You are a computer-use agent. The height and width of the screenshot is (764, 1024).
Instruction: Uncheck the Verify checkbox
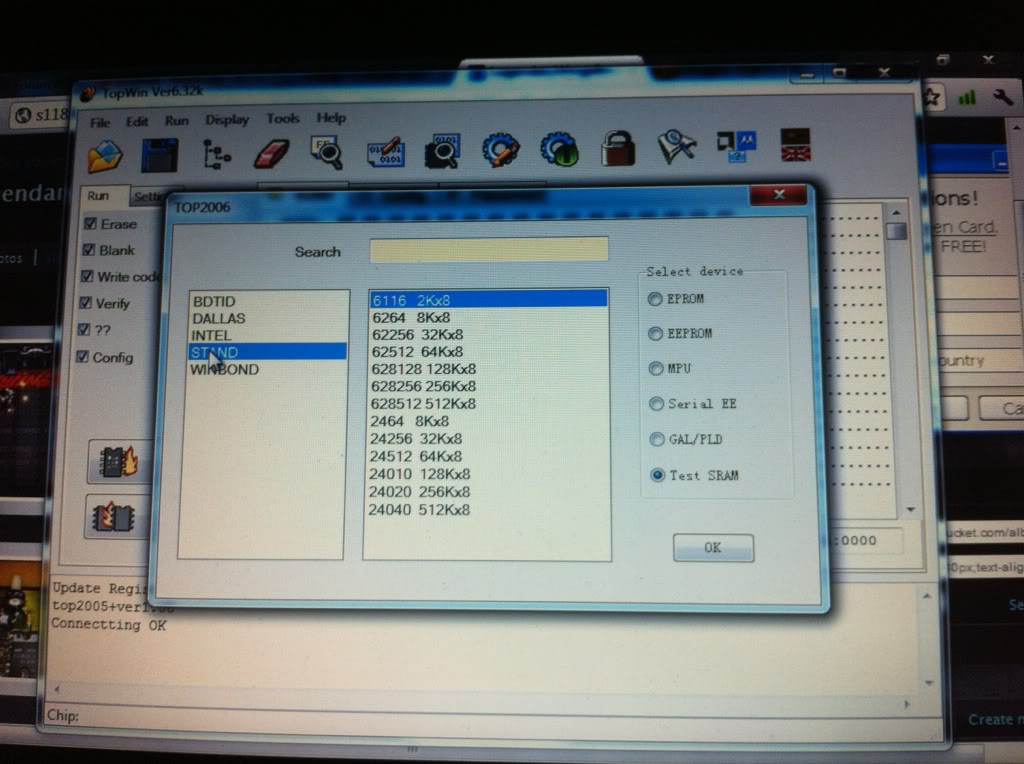[92, 303]
